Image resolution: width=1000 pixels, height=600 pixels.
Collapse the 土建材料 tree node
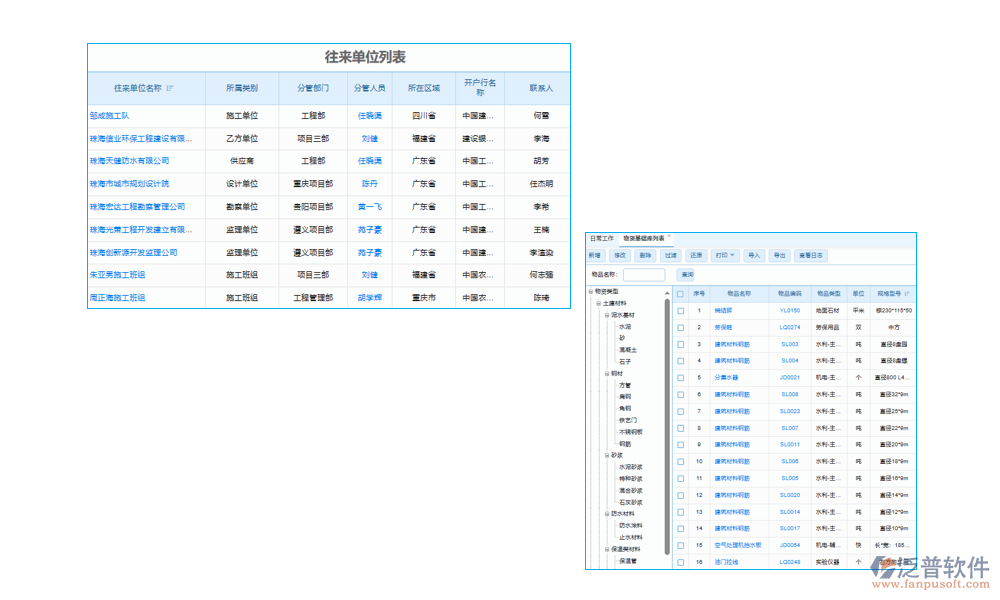coord(598,303)
